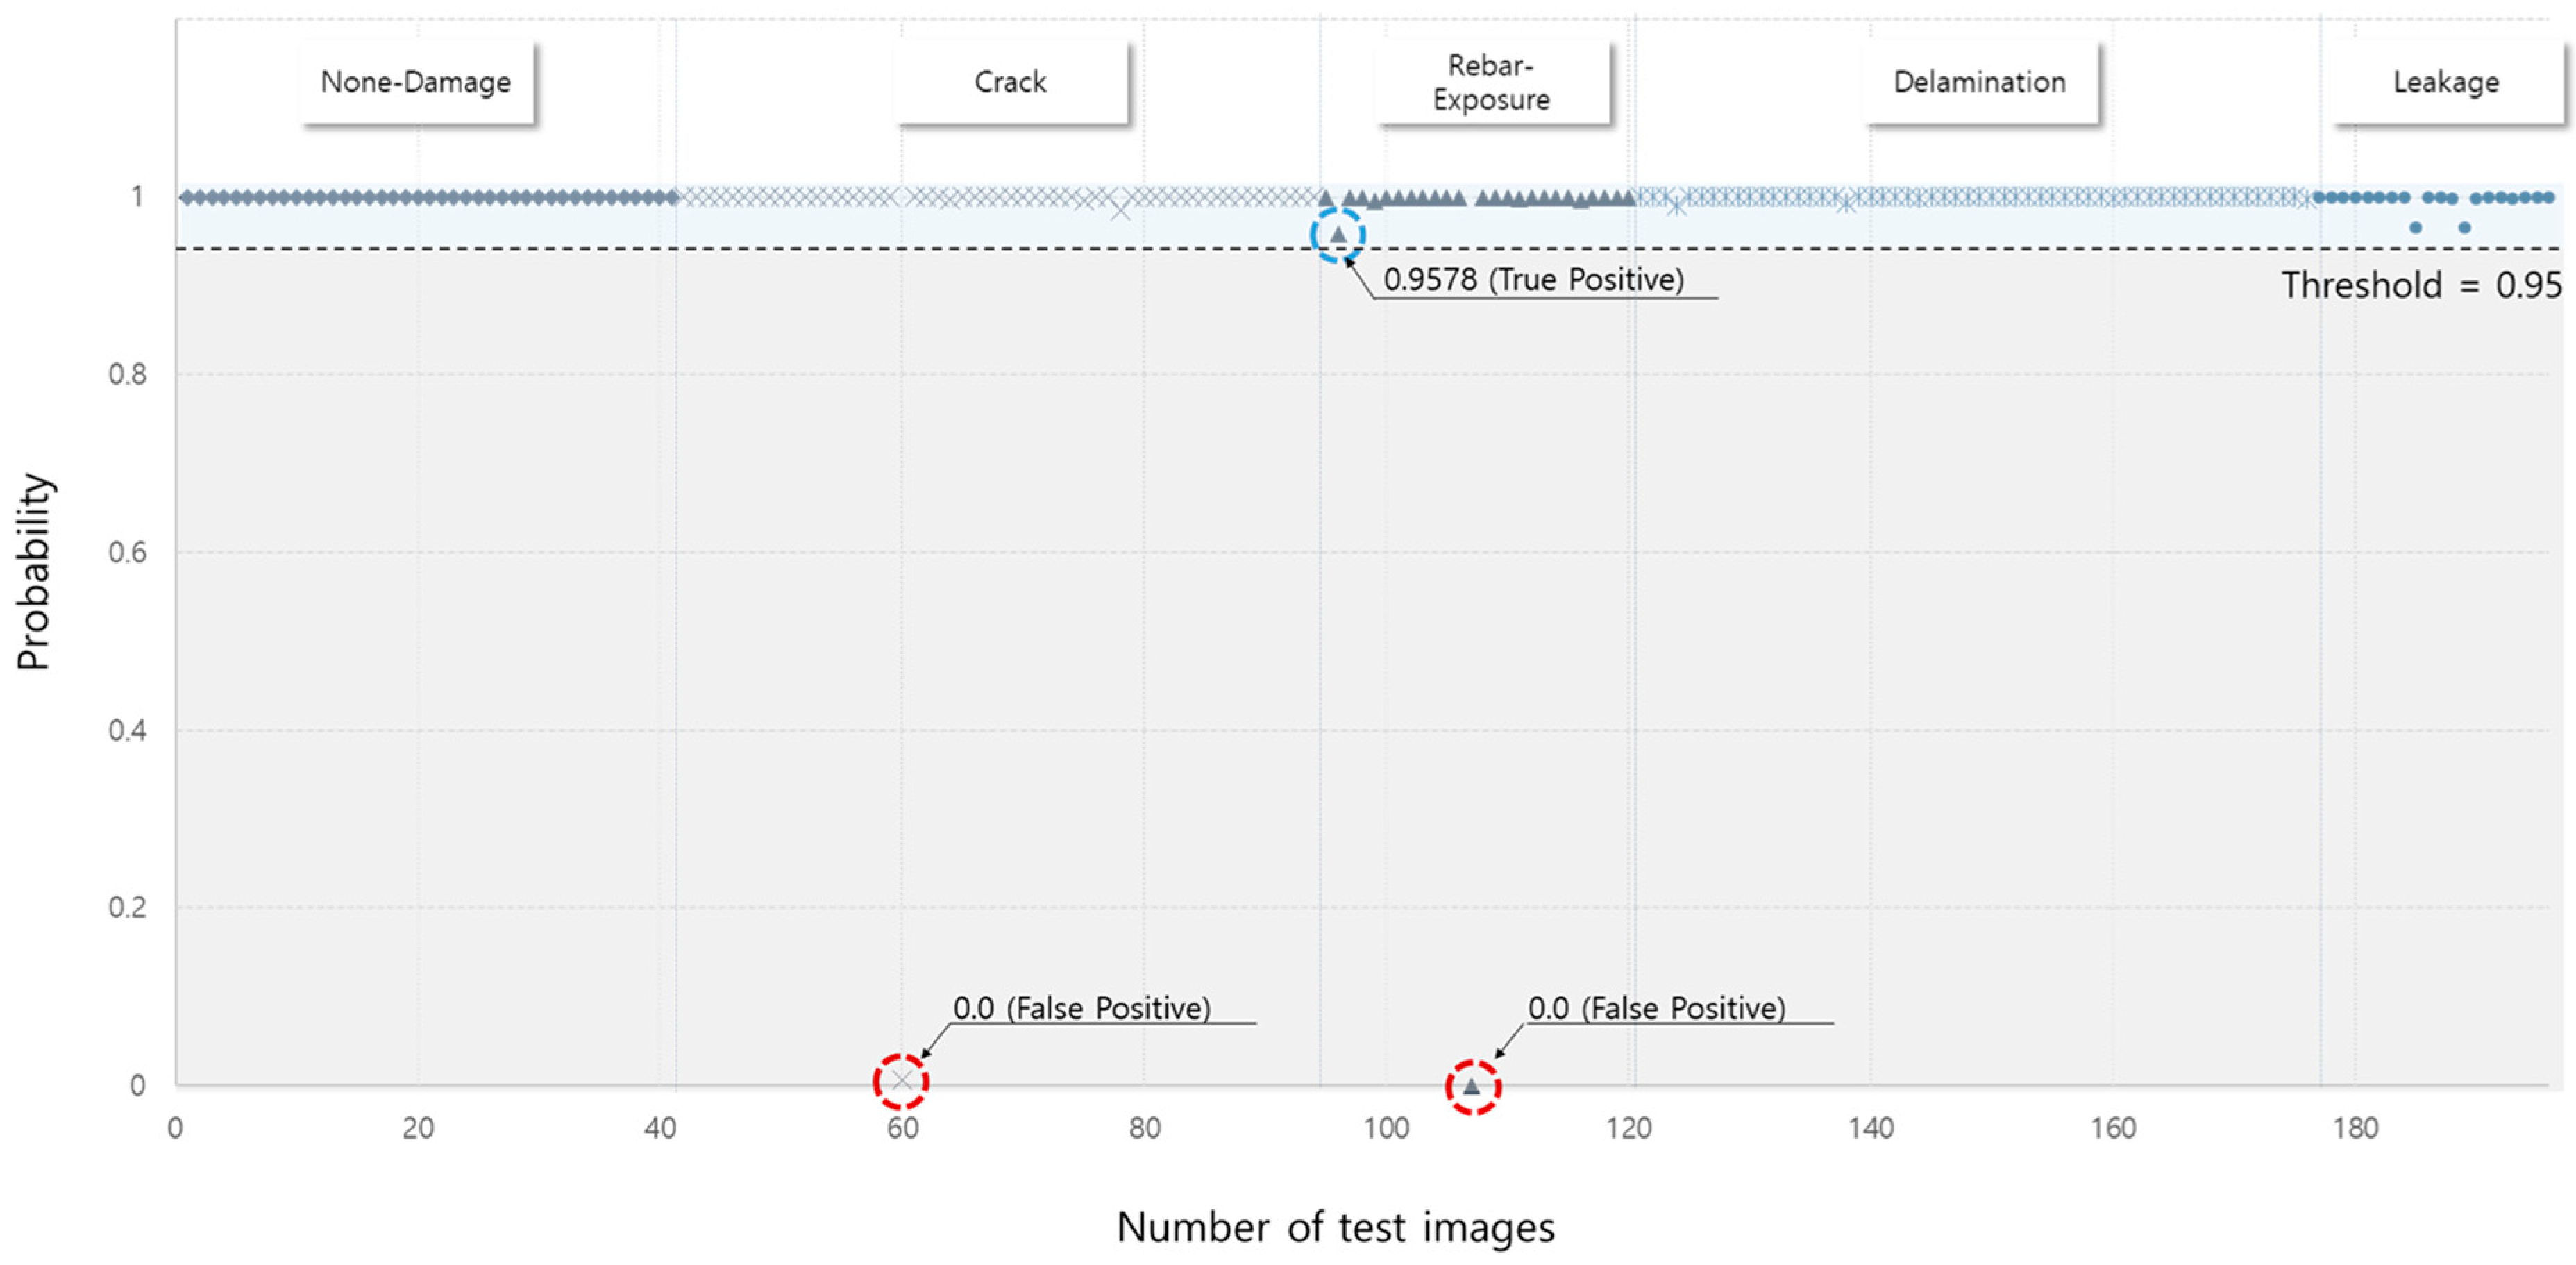Image resolution: width=2576 pixels, height=1265 pixels.
Task: Click the 0.9578 (True Positive) annotation
Action: tap(1533, 279)
